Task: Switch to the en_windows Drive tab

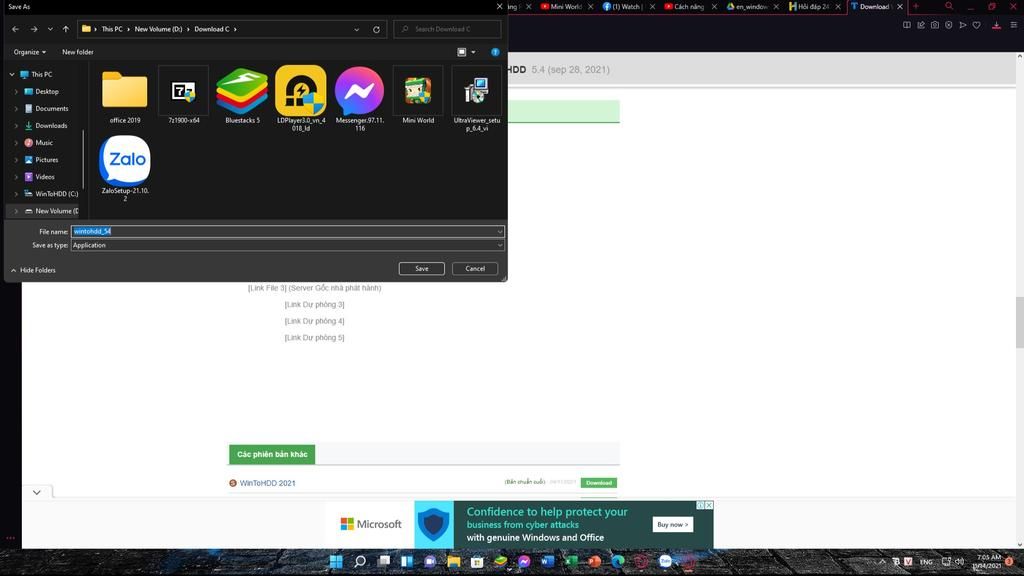Action: tap(746, 7)
